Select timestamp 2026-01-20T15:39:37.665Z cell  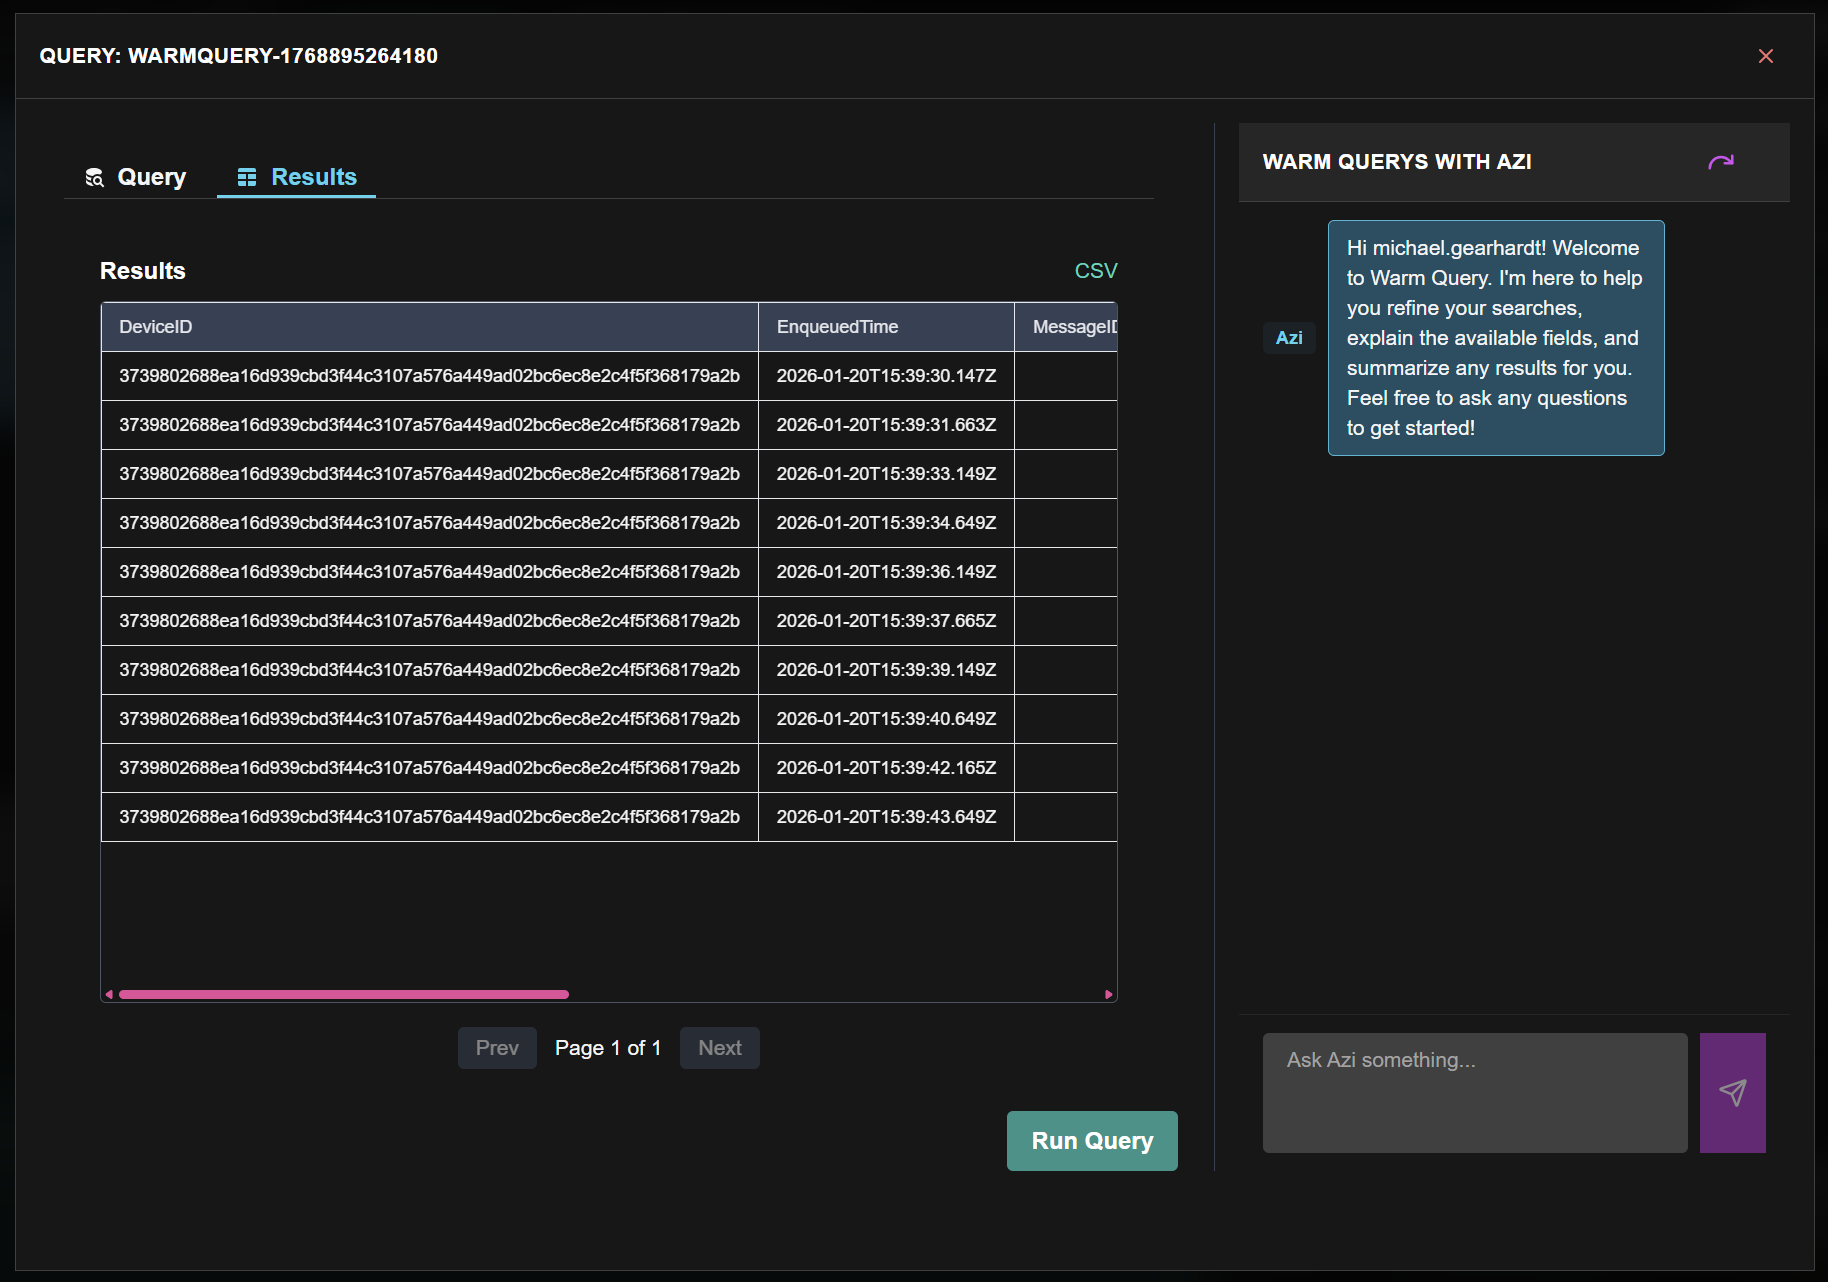coord(886,621)
